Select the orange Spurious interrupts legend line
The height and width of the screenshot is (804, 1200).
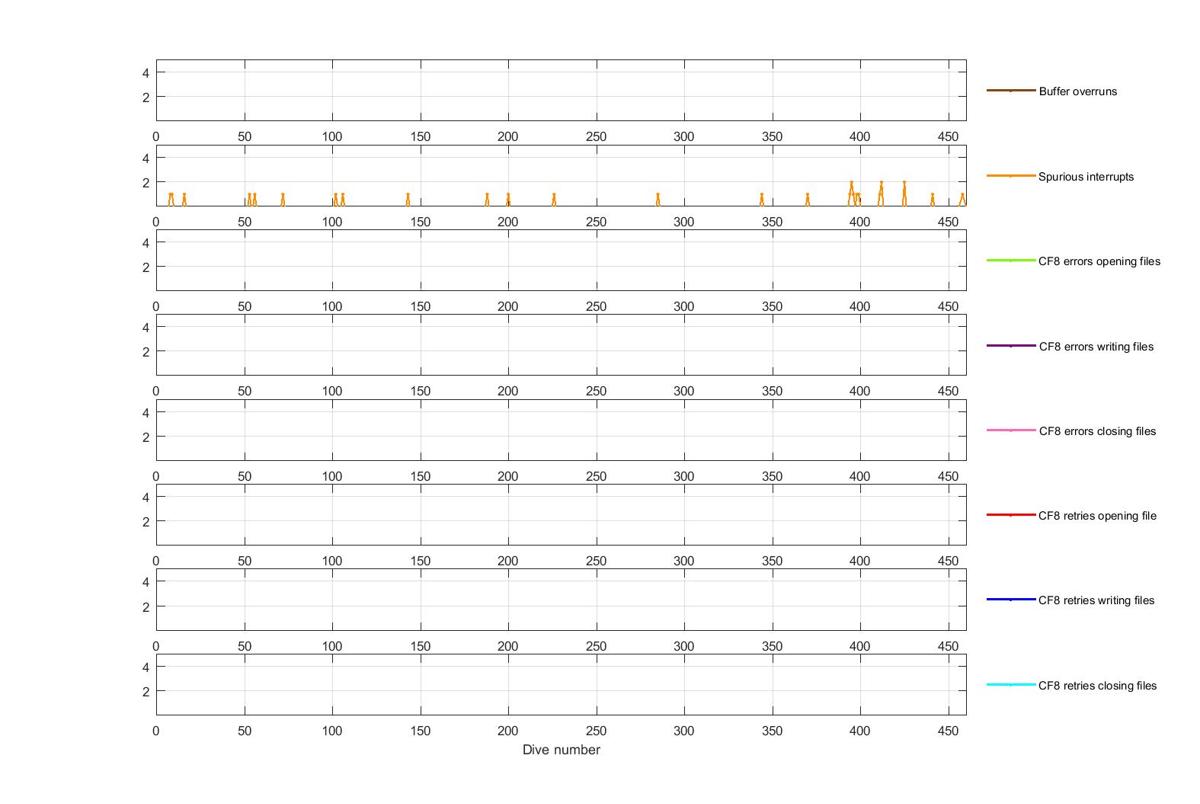1010,176
